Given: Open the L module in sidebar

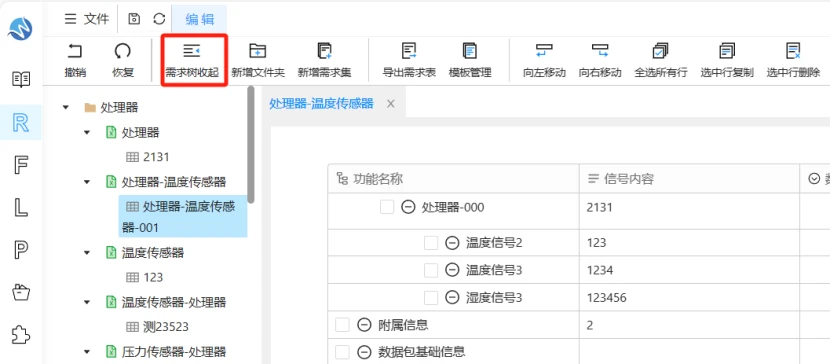Looking at the screenshot, I should [x=21, y=207].
